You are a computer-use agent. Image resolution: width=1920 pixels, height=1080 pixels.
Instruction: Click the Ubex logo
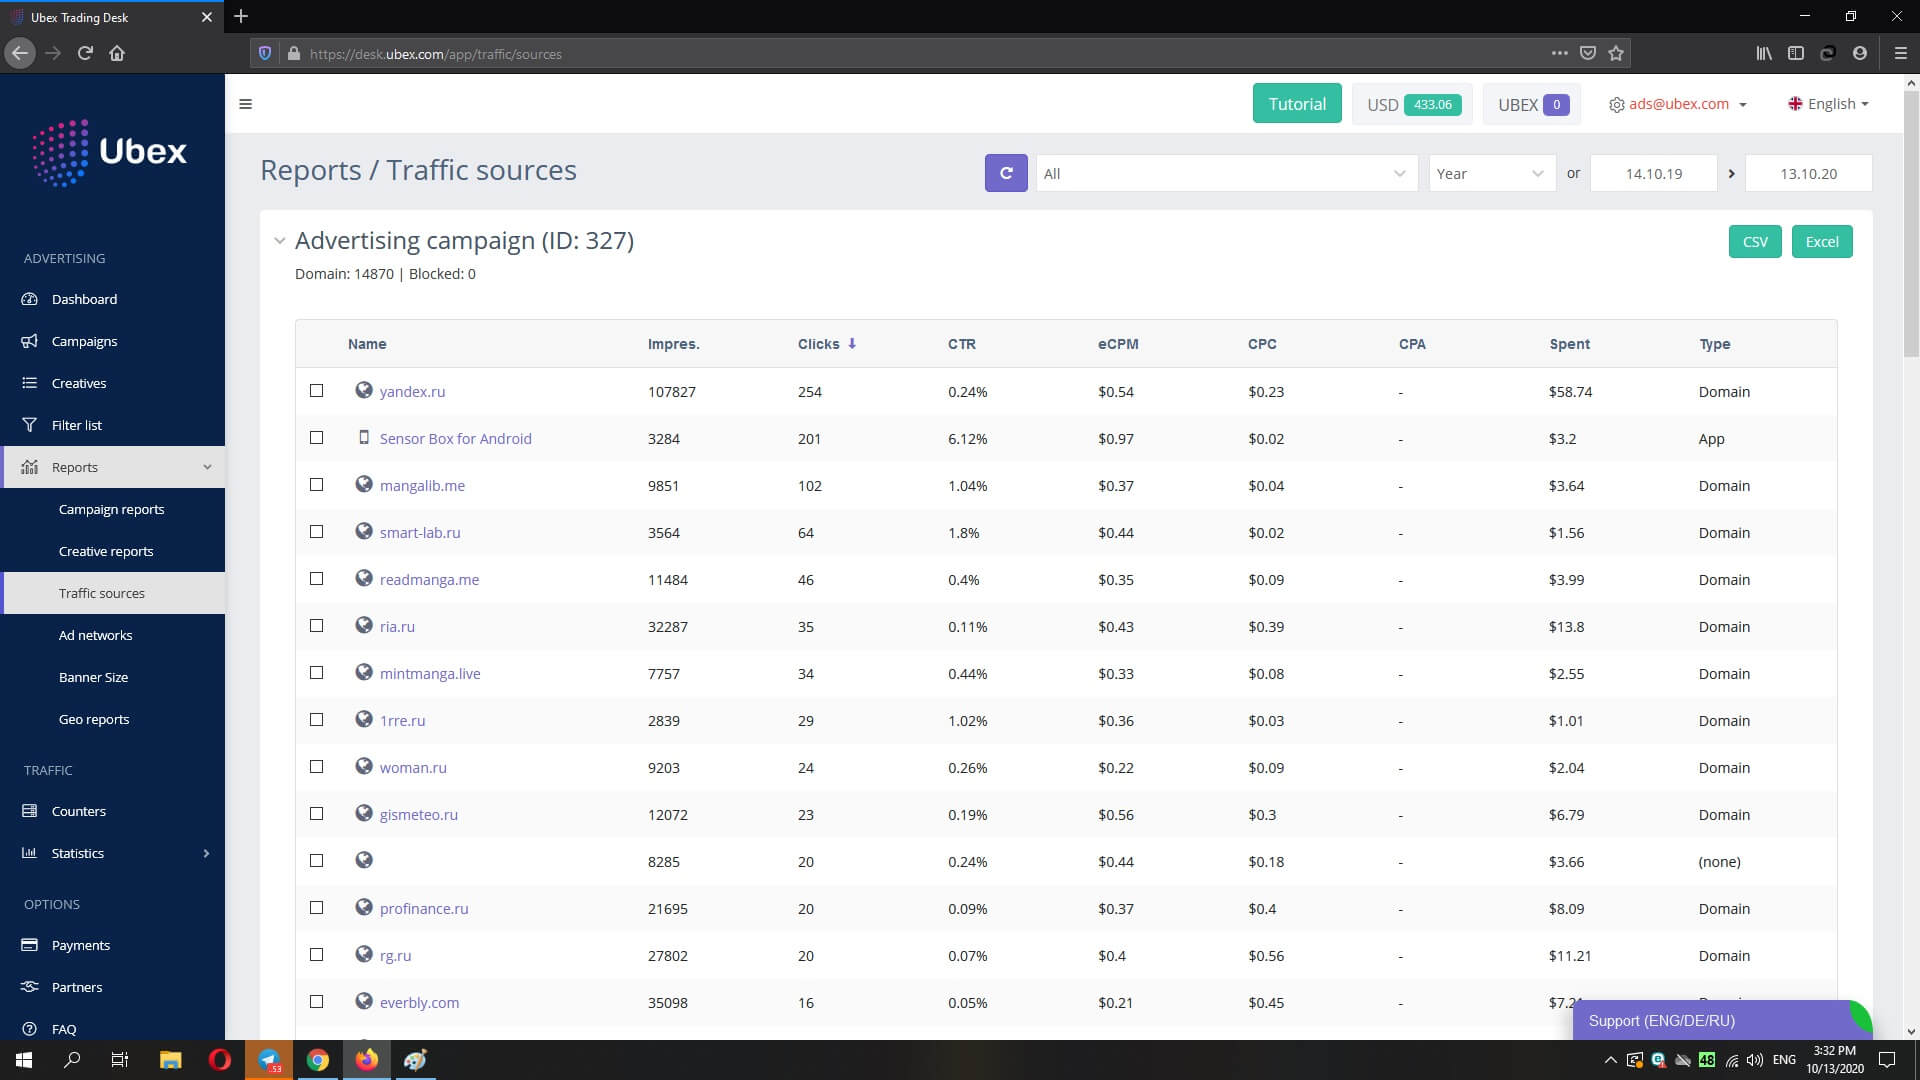(109, 152)
